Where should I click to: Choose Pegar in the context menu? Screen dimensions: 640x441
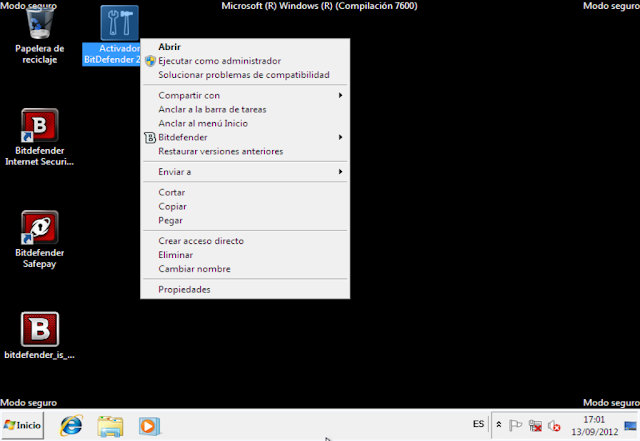click(245, 220)
